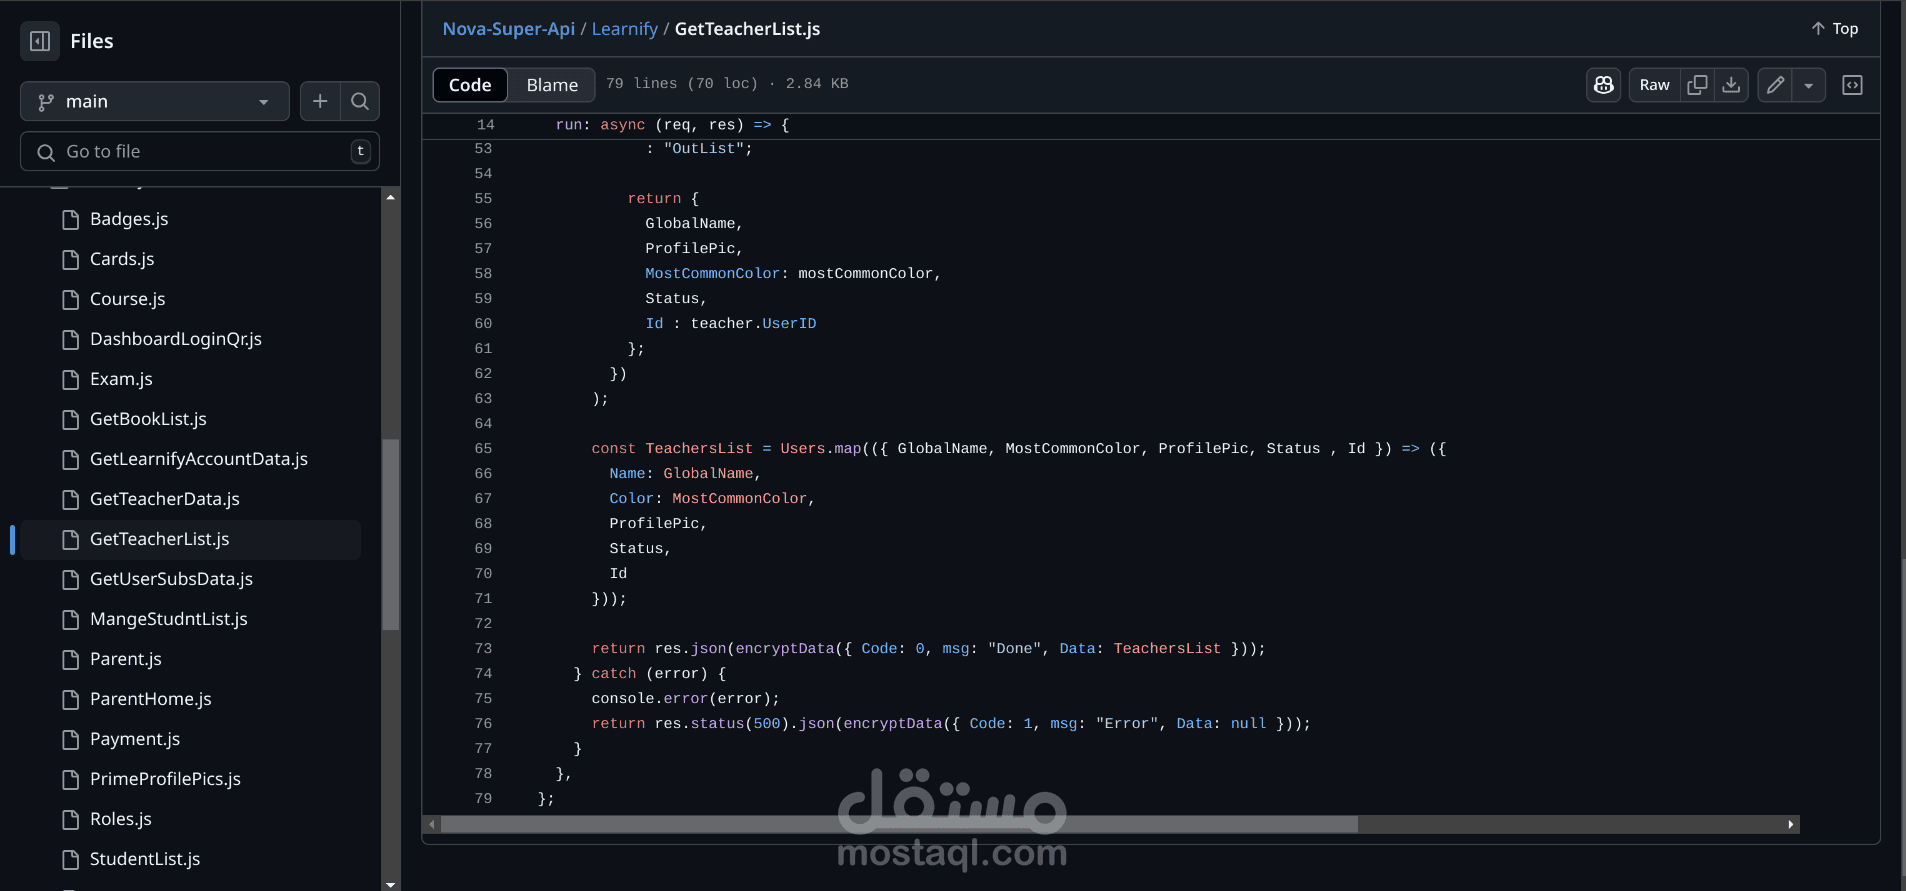1906x891 pixels.
Task: Click file icon next to Payment.js
Action: point(70,739)
